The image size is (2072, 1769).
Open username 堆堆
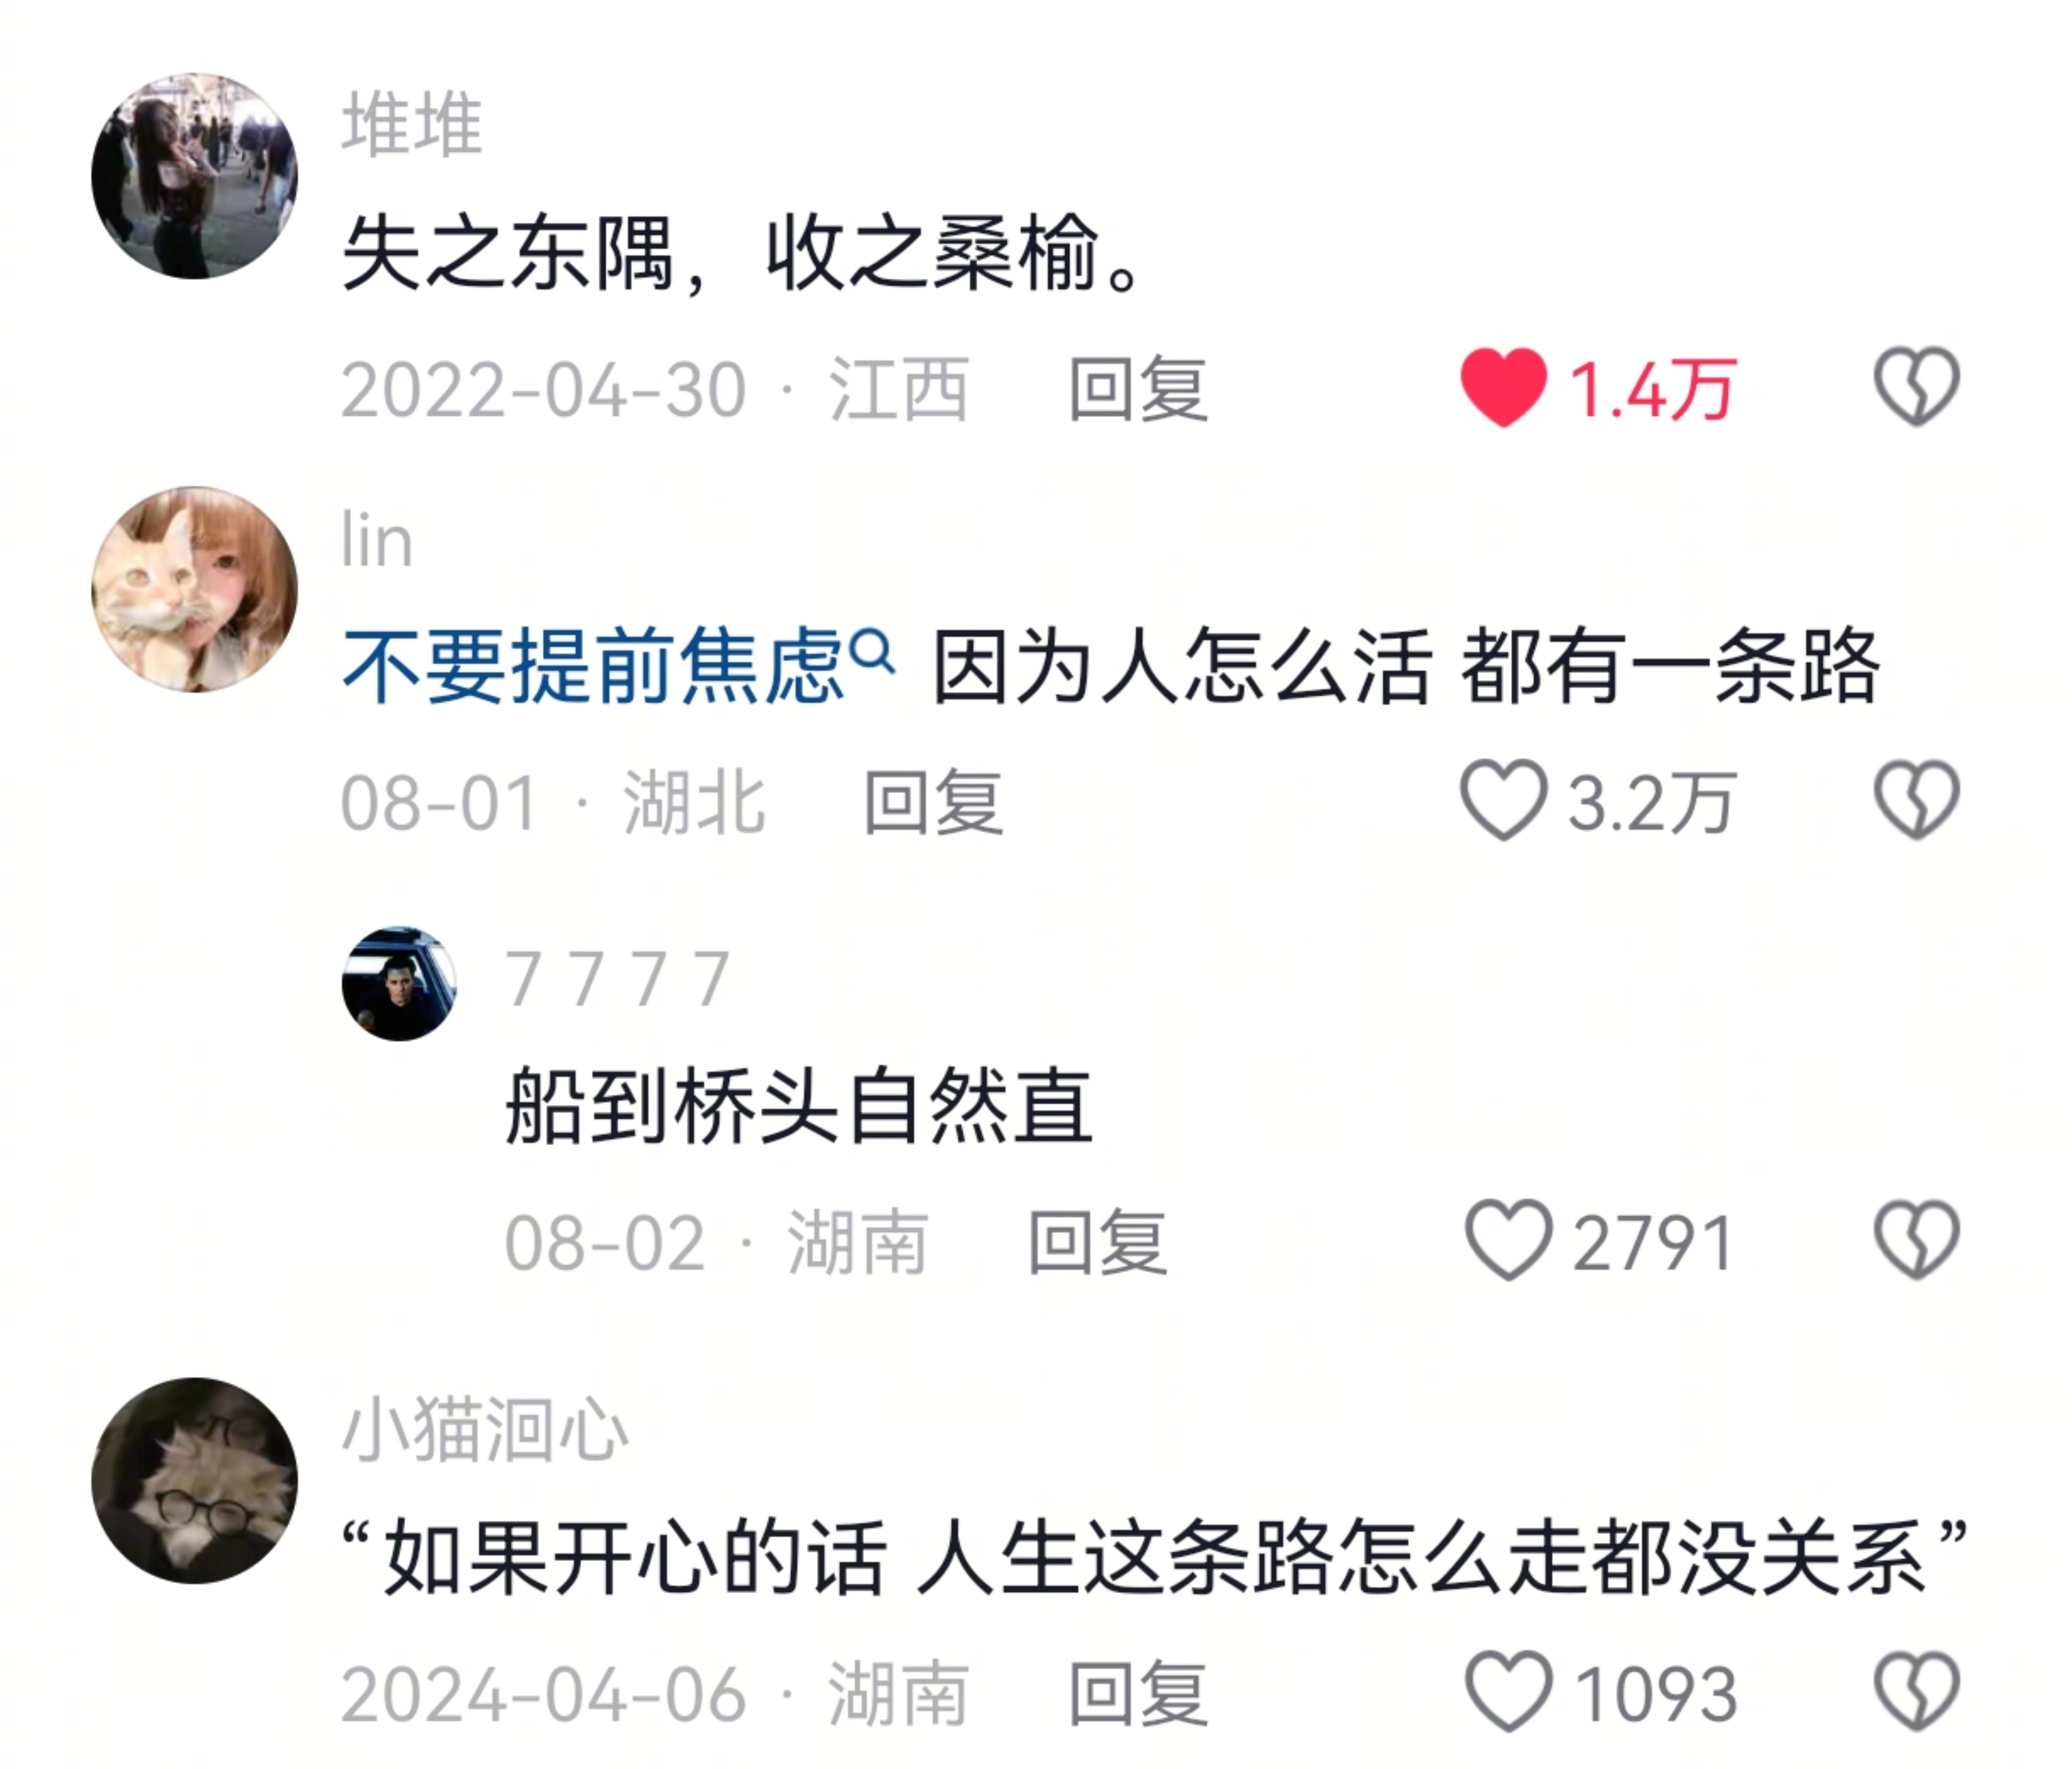[412, 125]
